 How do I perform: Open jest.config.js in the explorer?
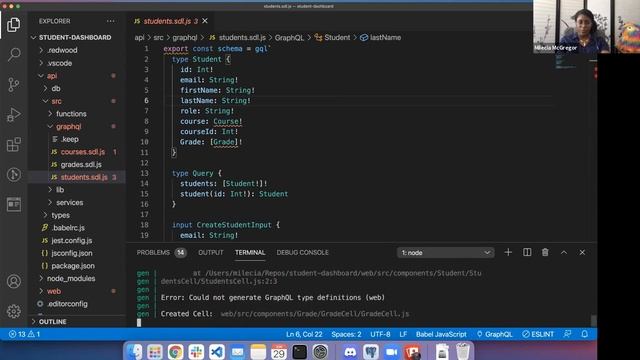(71, 240)
